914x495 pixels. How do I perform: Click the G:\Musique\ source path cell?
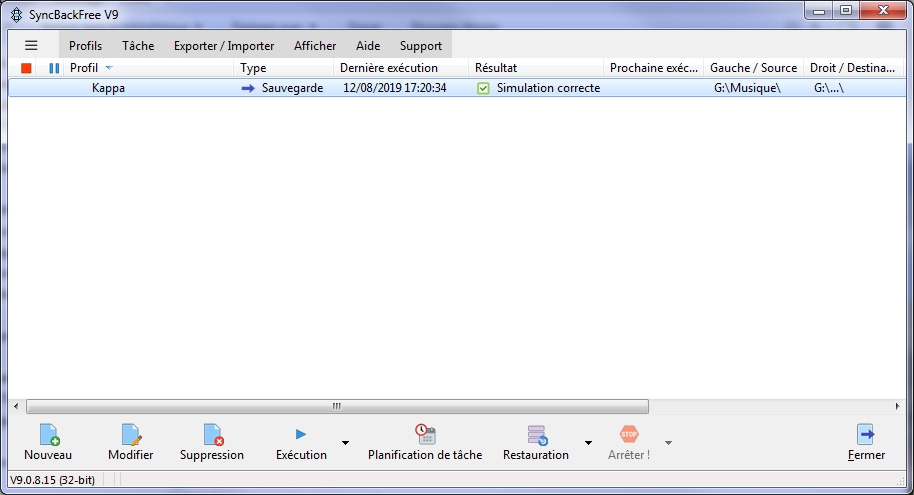pyautogui.click(x=747, y=88)
